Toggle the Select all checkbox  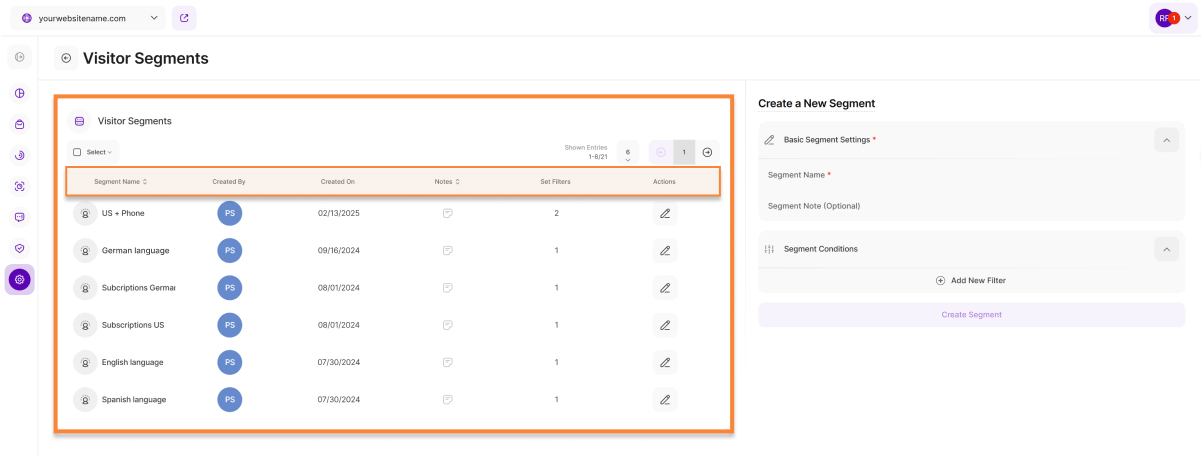(x=77, y=152)
